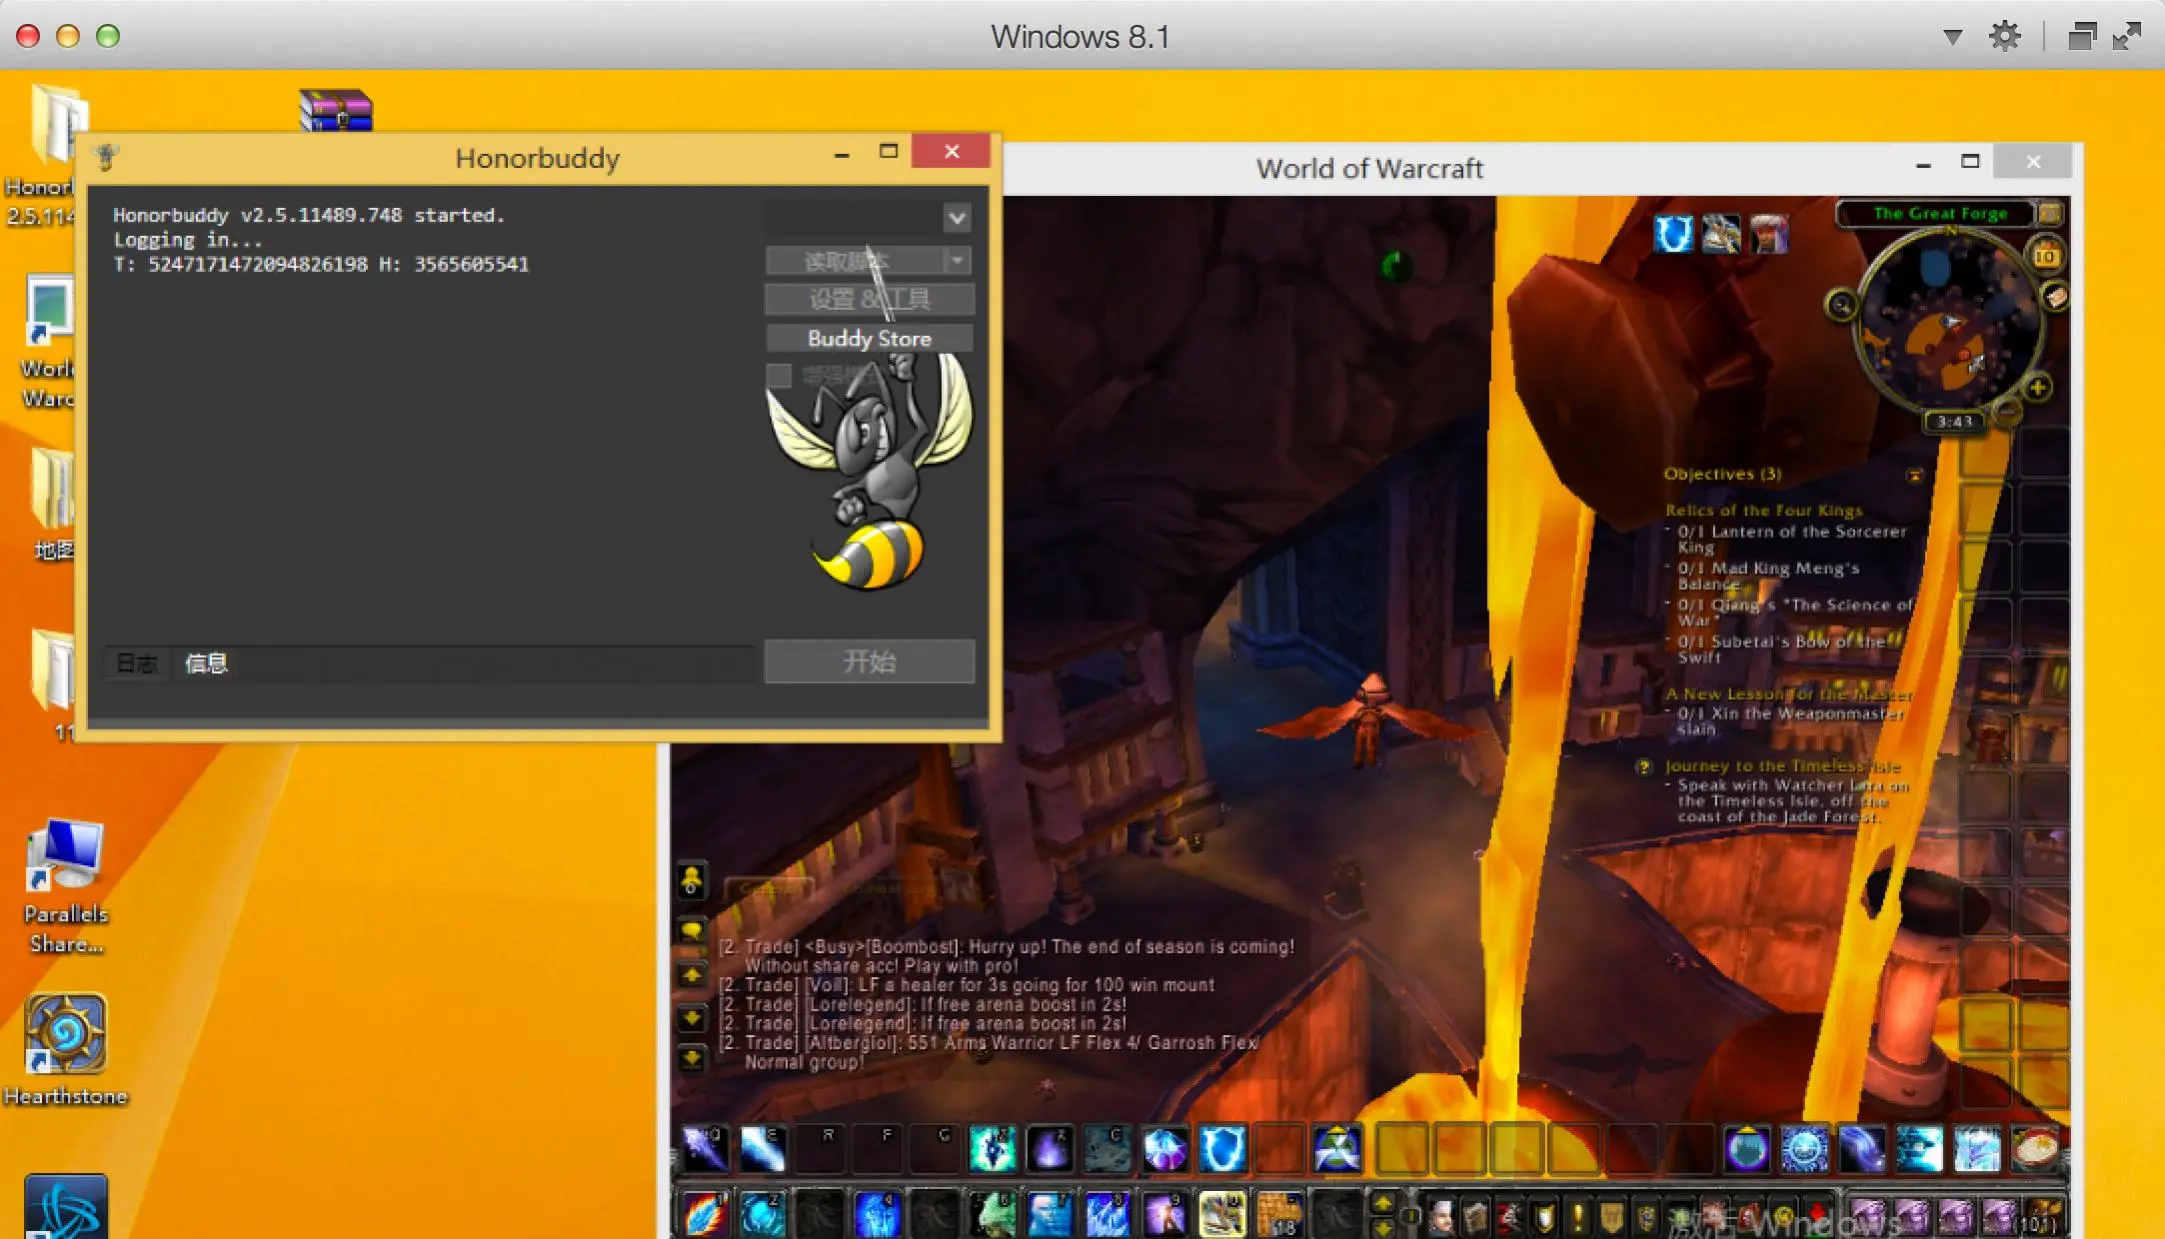2165x1239 pixels.
Task: Click the action bar page-up arrow
Action: [1384, 1203]
